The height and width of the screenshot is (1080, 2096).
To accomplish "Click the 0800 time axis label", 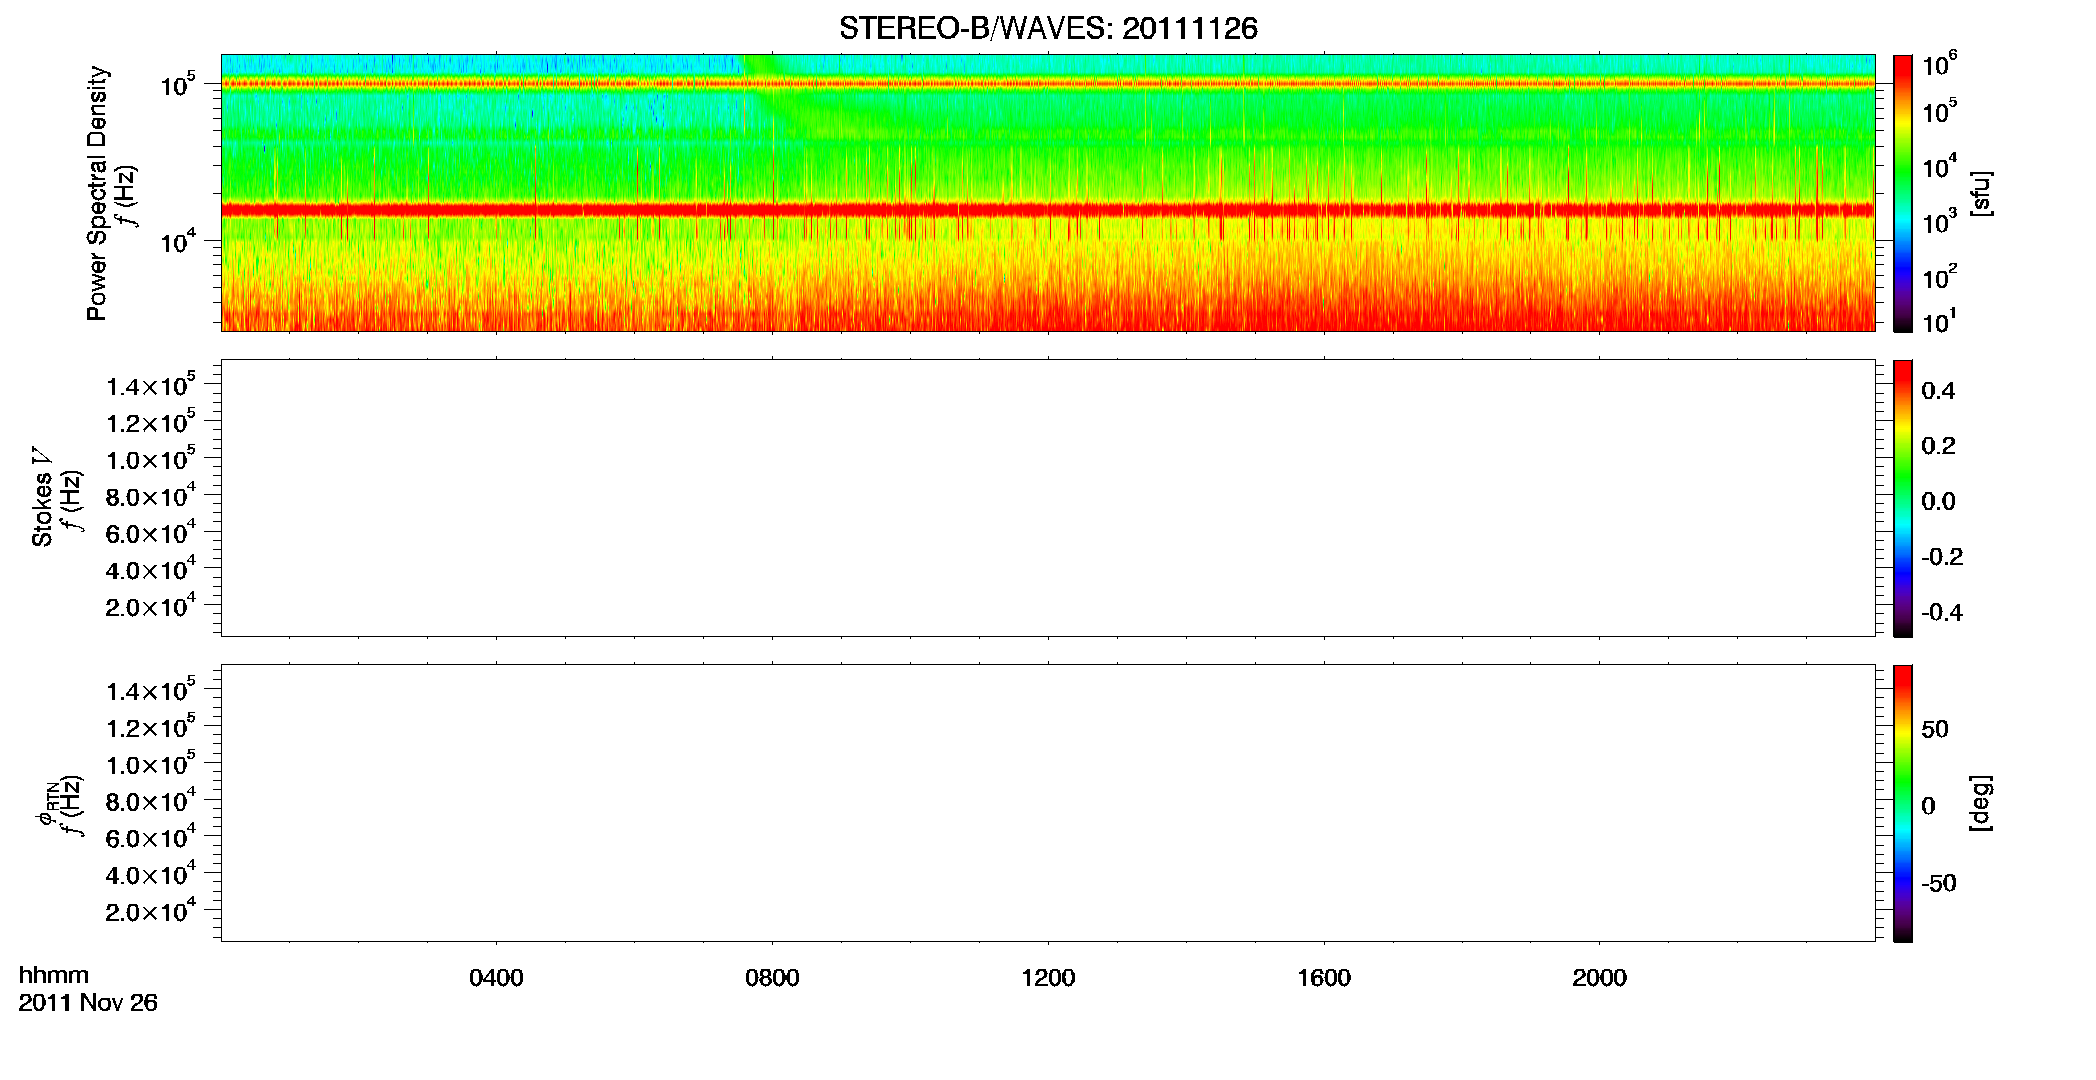I will pyautogui.click(x=772, y=978).
